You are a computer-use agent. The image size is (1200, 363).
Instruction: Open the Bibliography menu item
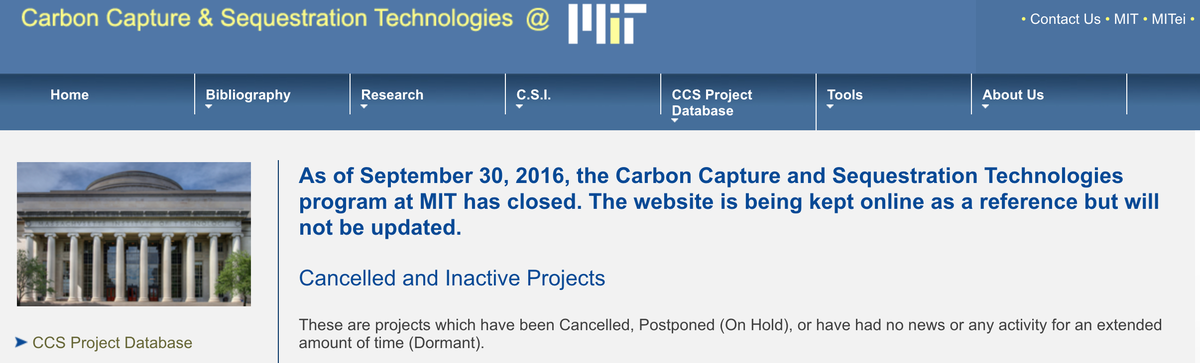(248, 95)
